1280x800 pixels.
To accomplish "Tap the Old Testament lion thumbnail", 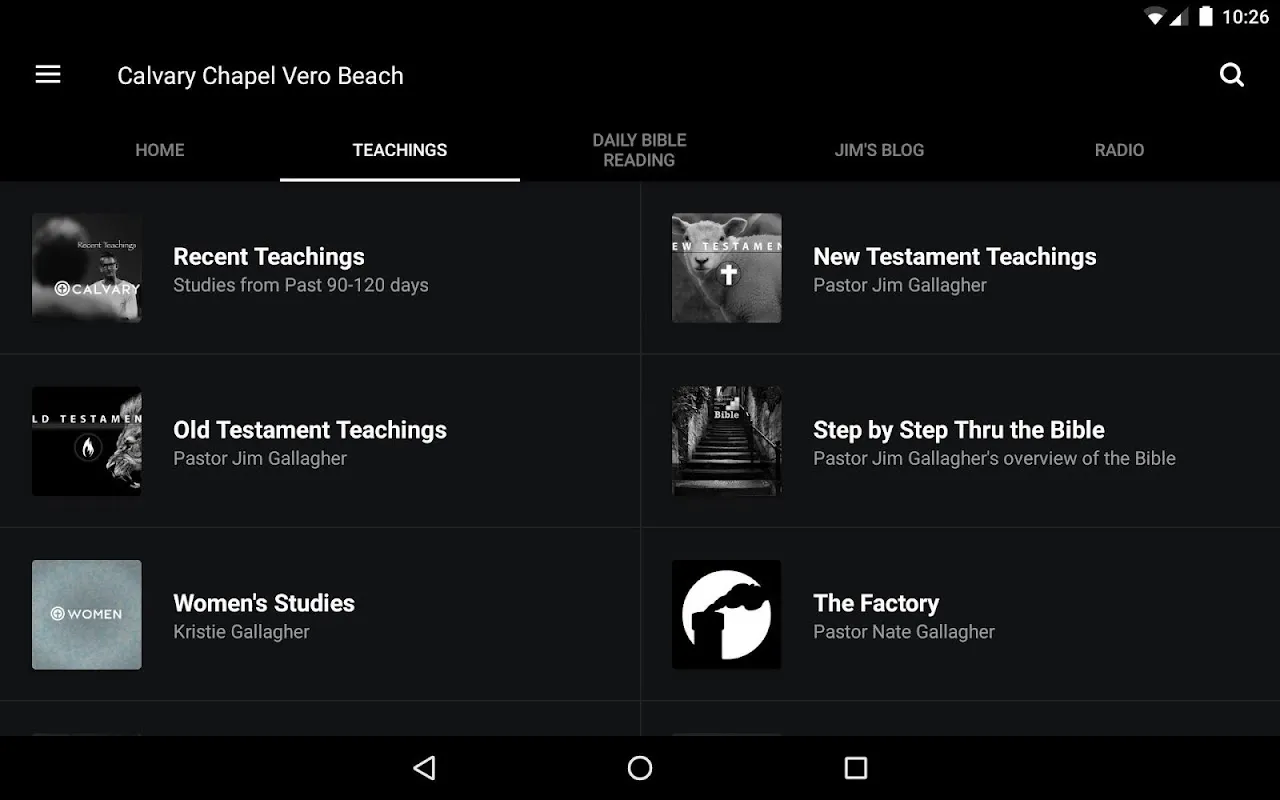I will point(87,441).
